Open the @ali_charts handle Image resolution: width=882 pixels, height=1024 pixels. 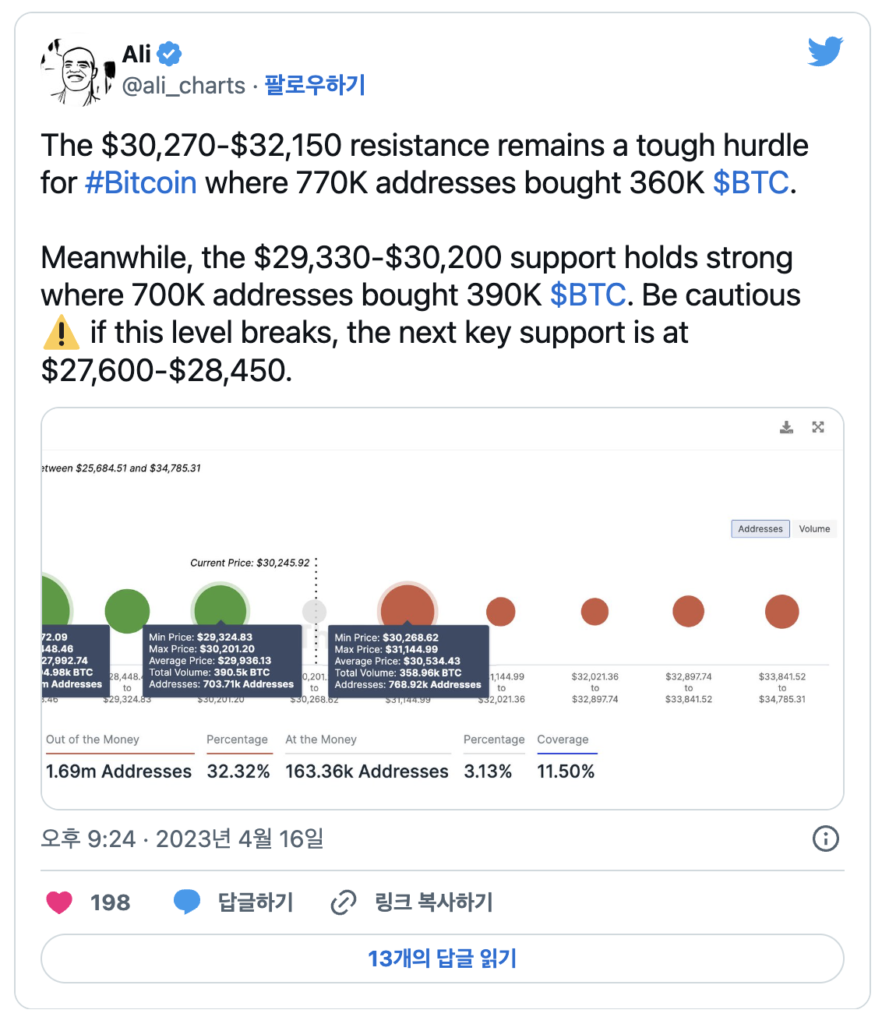pos(183,86)
